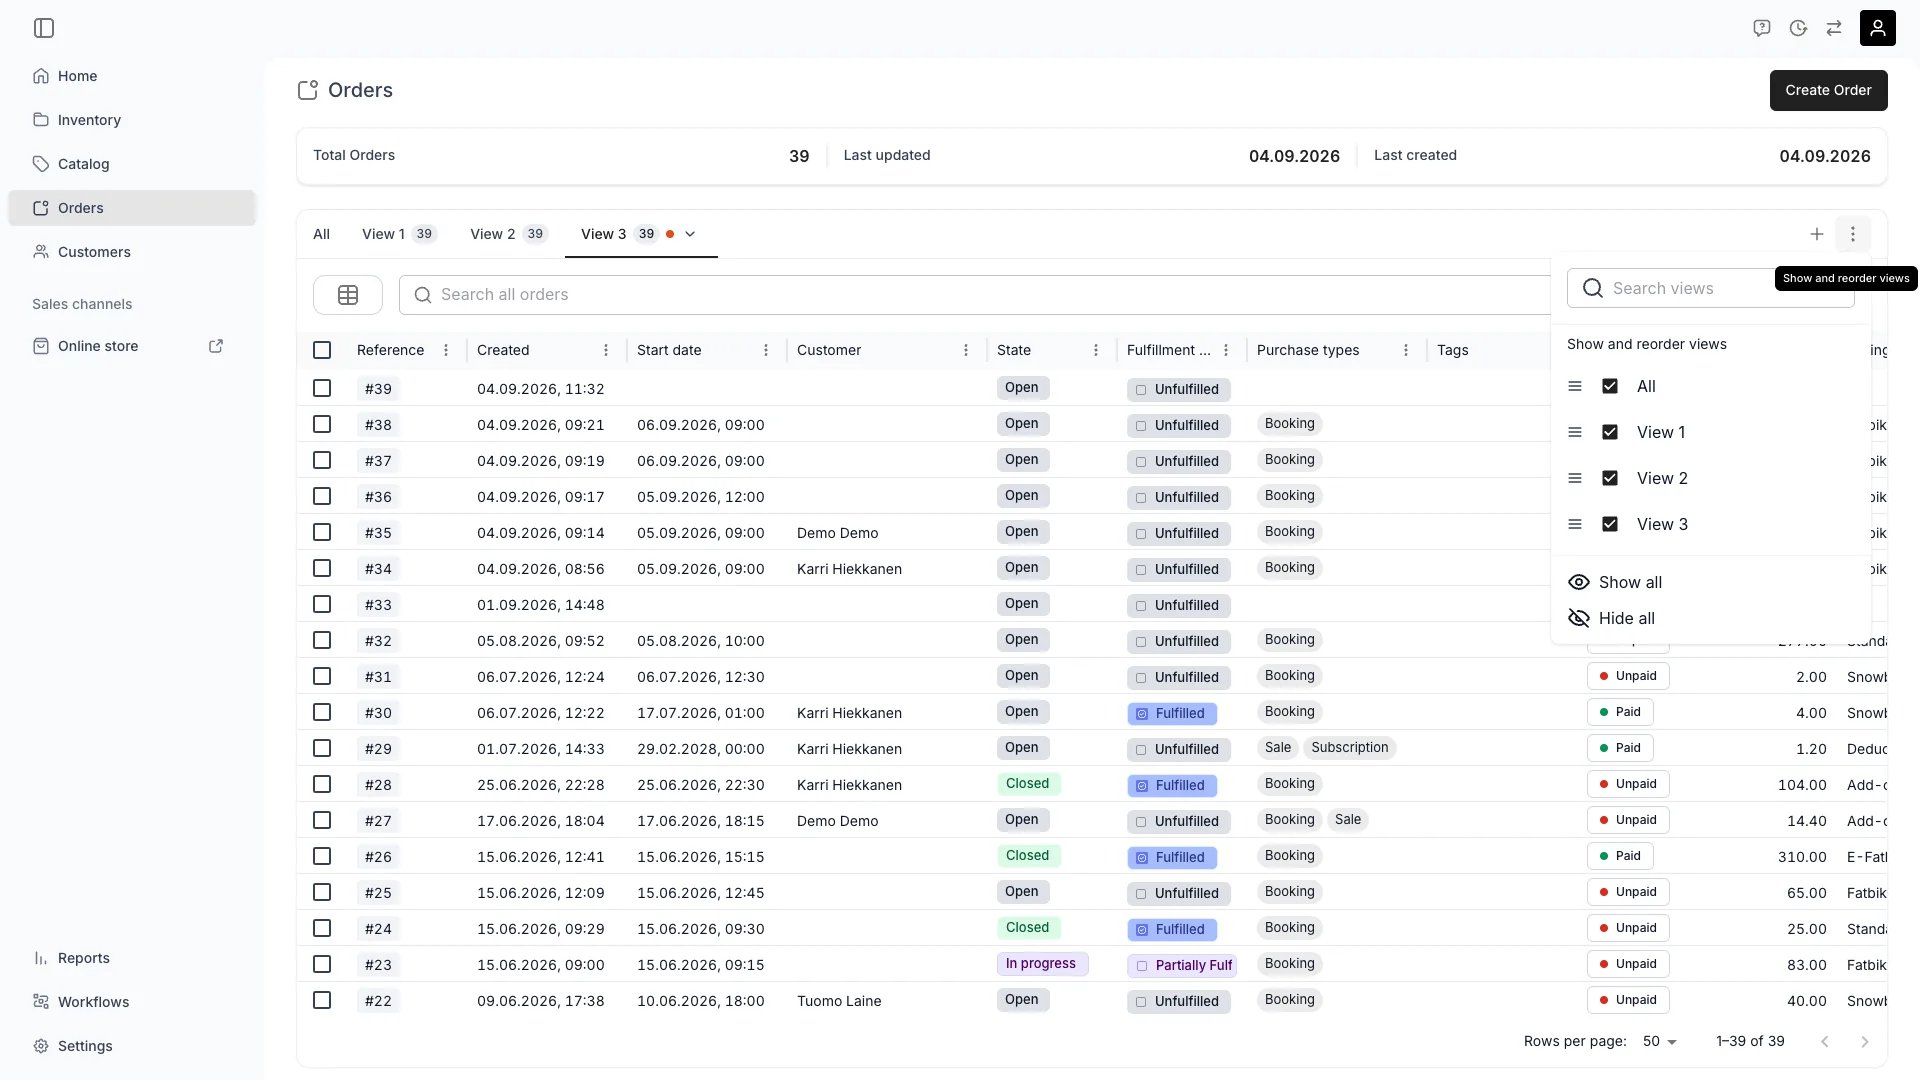Click the Create Order button
The image size is (1920, 1080).
point(1828,90)
